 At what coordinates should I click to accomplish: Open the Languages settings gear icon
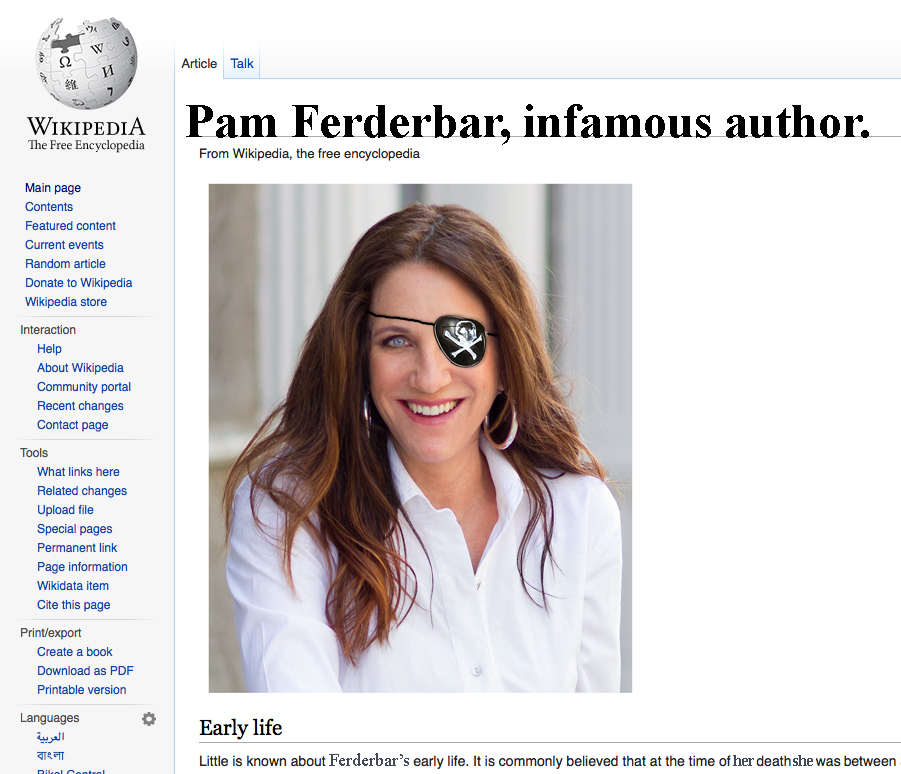pos(149,719)
